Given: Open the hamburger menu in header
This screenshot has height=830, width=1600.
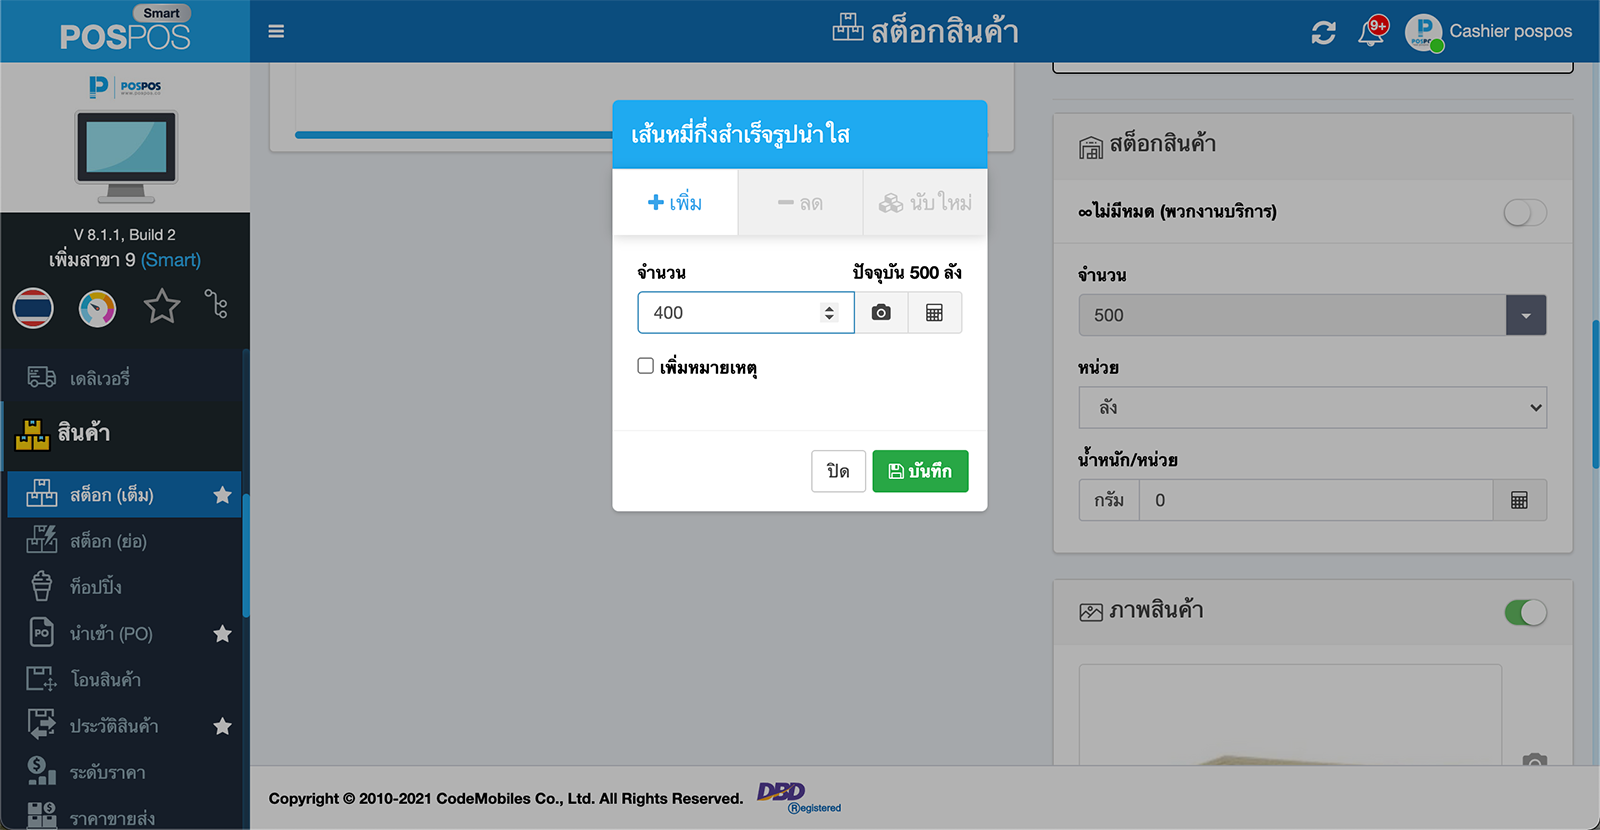Looking at the screenshot, I should (276, 32).
